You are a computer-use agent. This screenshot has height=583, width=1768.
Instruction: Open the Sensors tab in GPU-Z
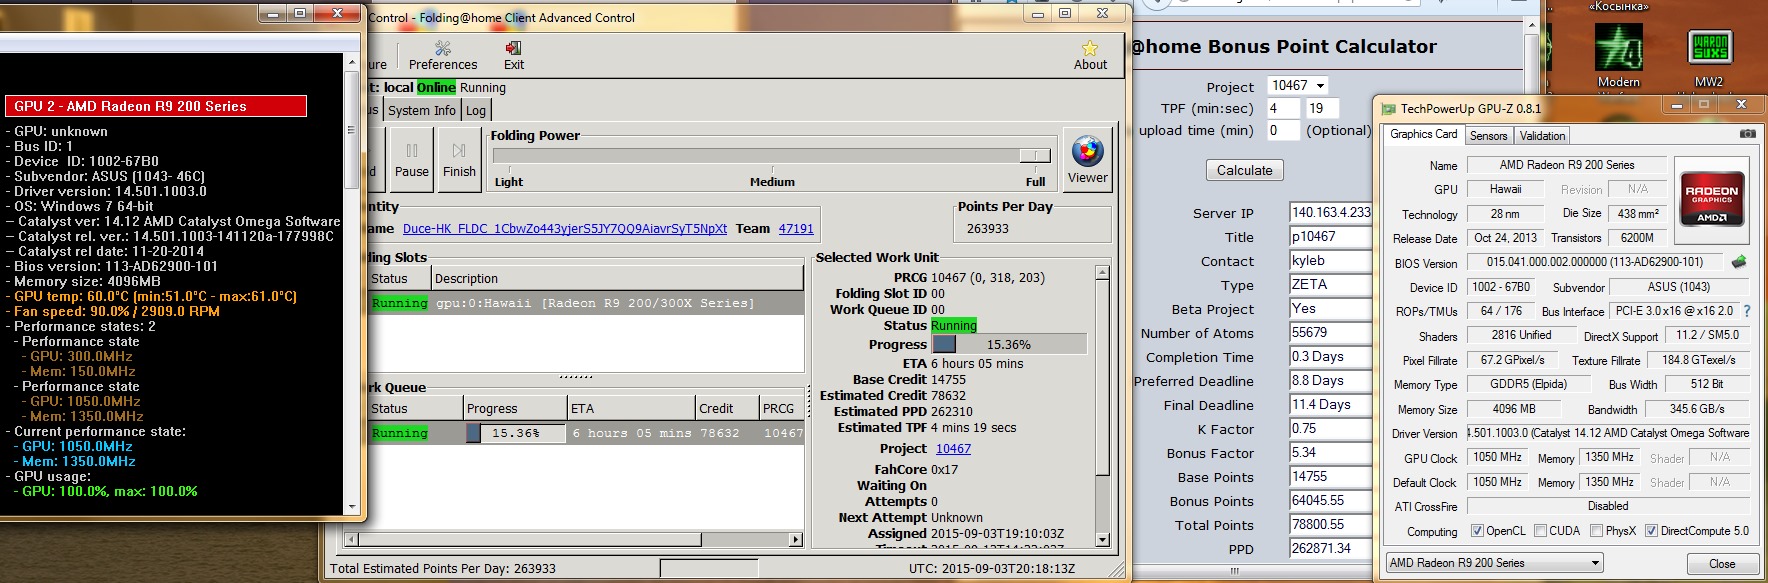coord(1488,136)
